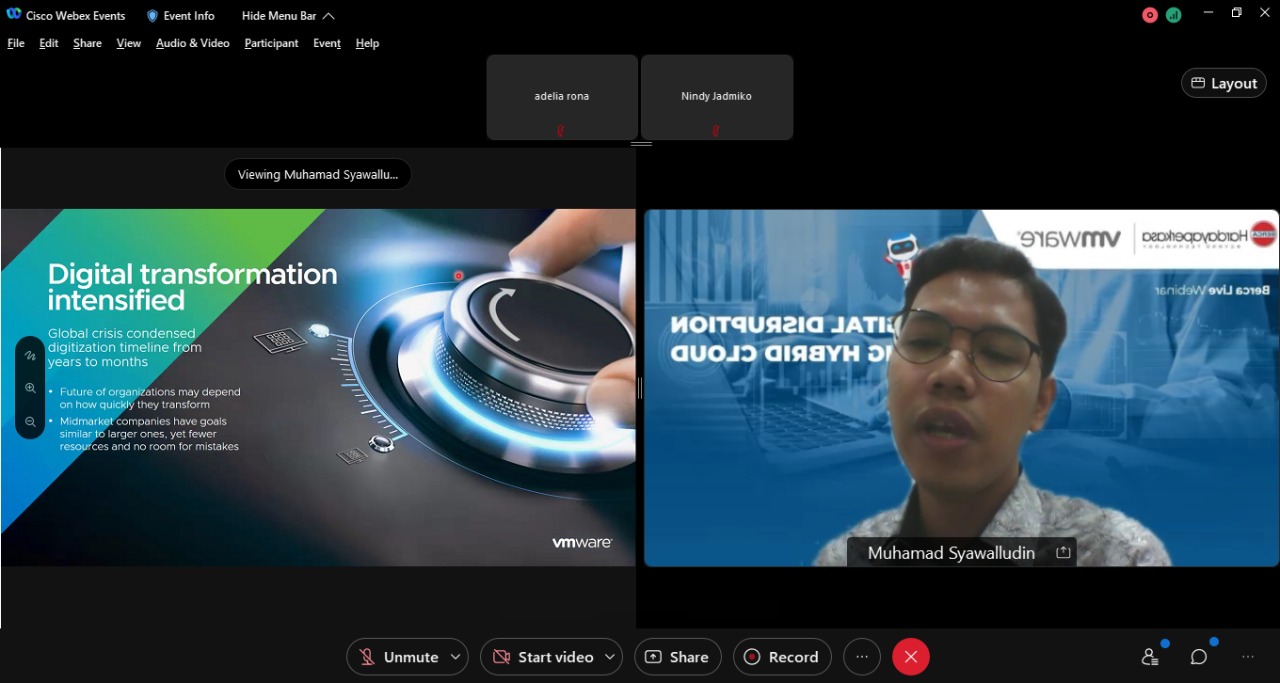
Task: Open more panel options at bottom right
Action: point(1248,657)
